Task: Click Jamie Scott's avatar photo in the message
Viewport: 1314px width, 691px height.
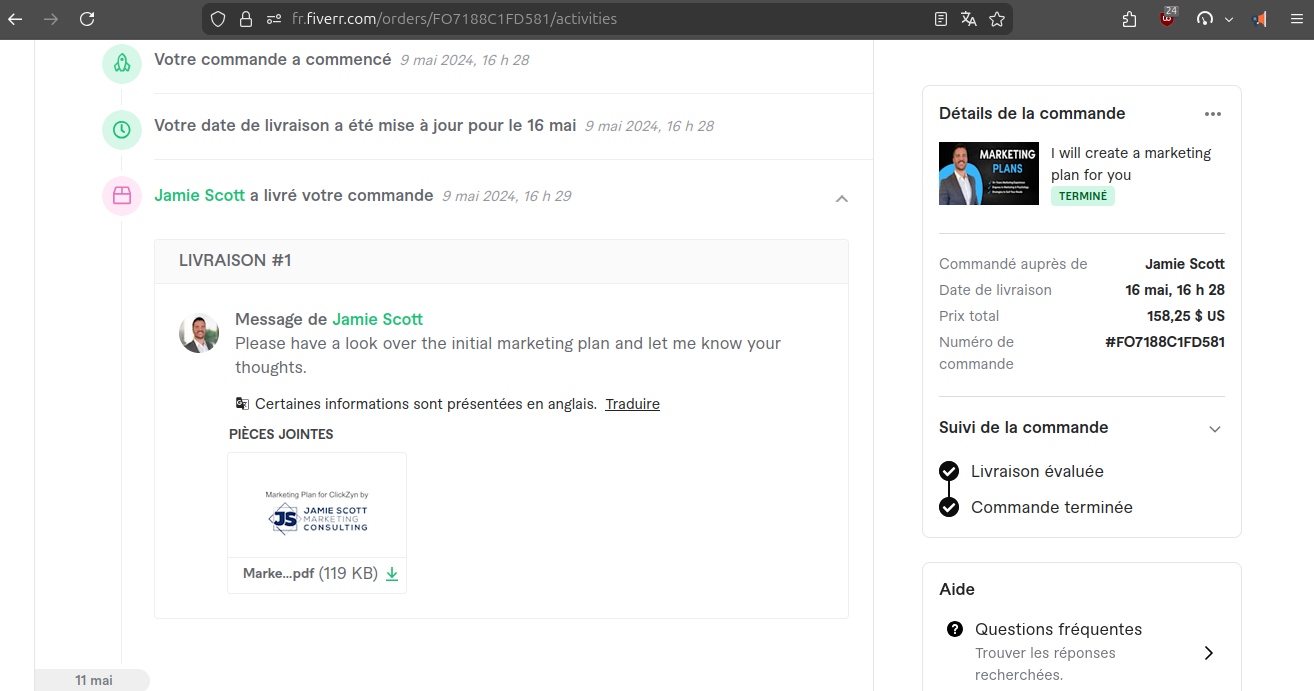Action: 199,333
